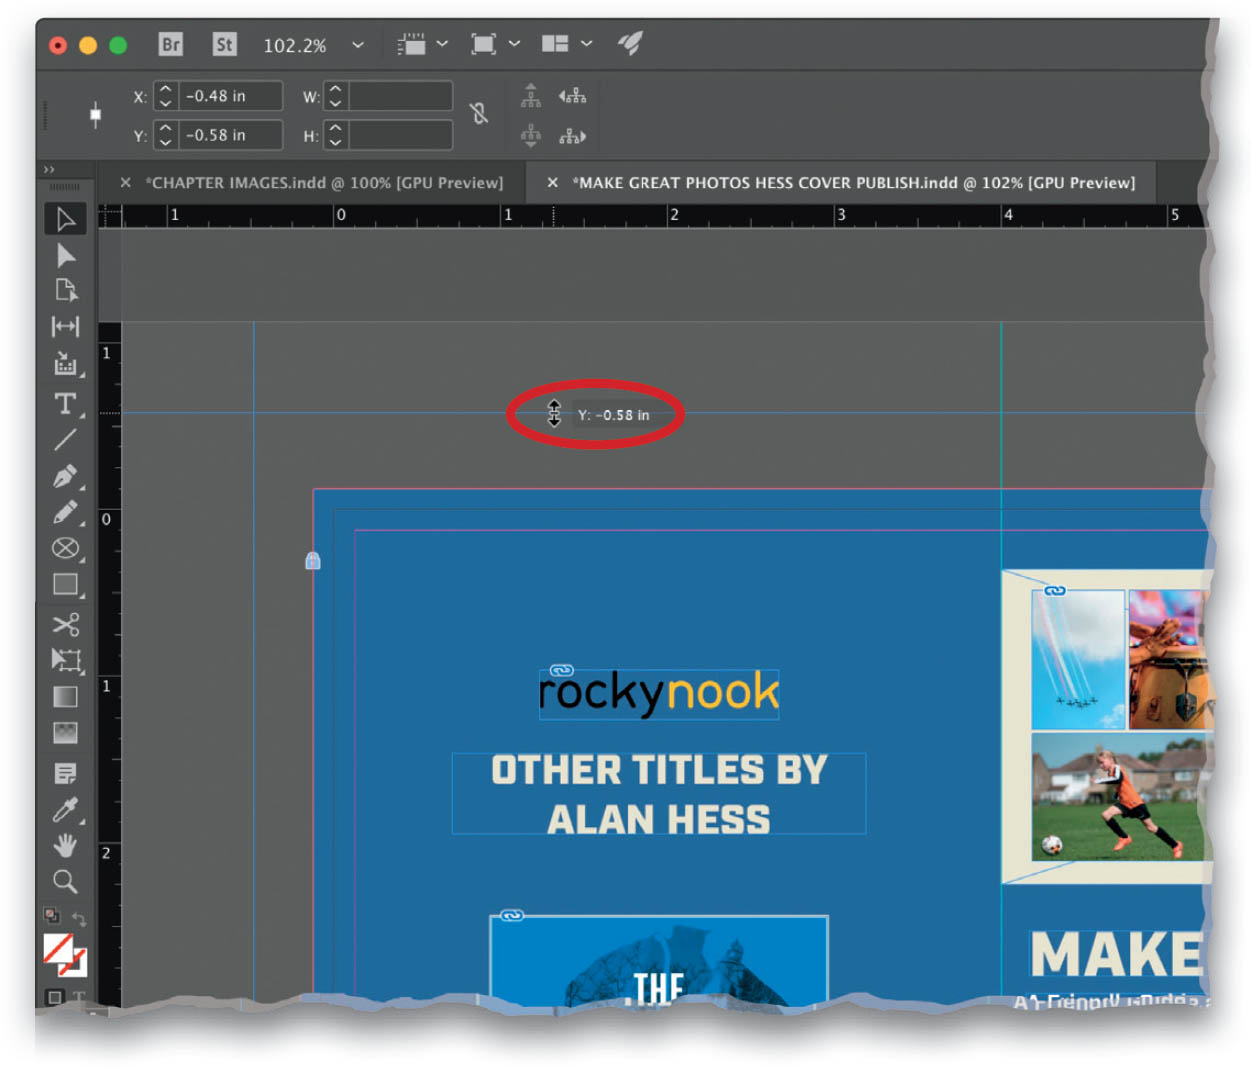Click Swap Fill and Stroke arrows
This screenshot has height=1067, width=1252.
coord(78,918)
